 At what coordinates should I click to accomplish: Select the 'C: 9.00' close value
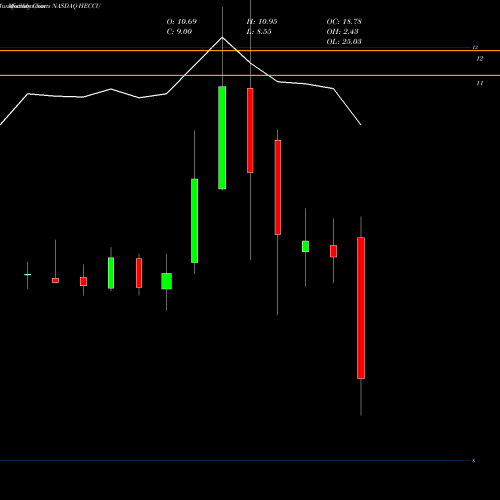179,32
